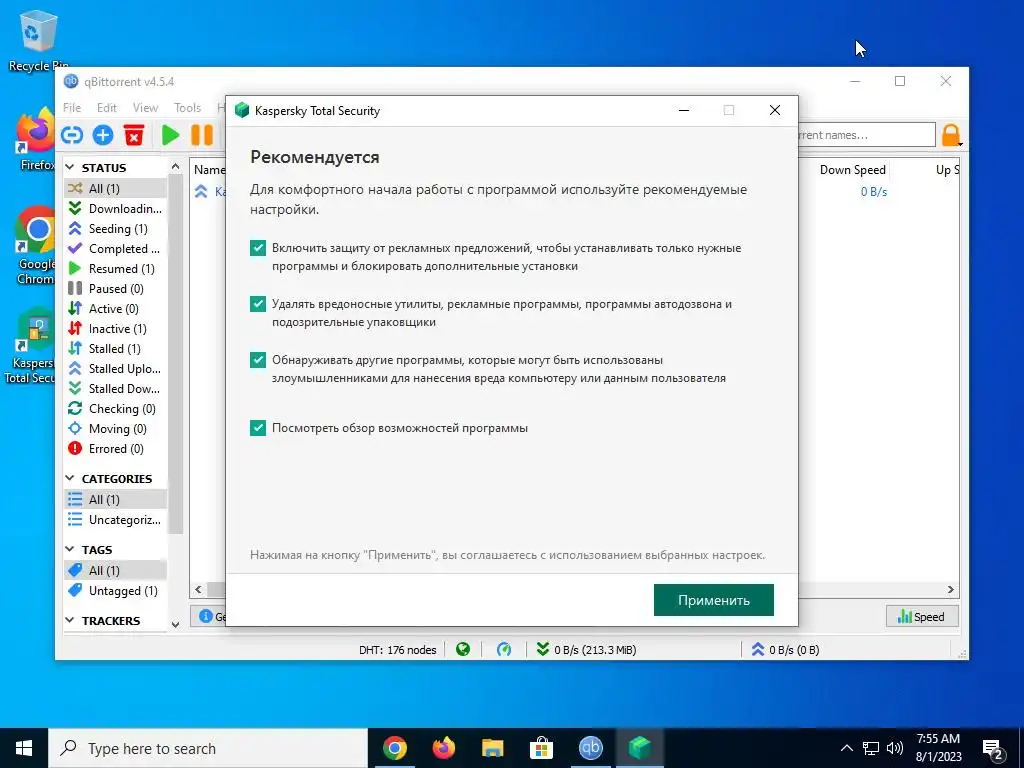Select Checking (0) status filter
The width and height of the screenshot is (1024, 768).
coord(115,409)
